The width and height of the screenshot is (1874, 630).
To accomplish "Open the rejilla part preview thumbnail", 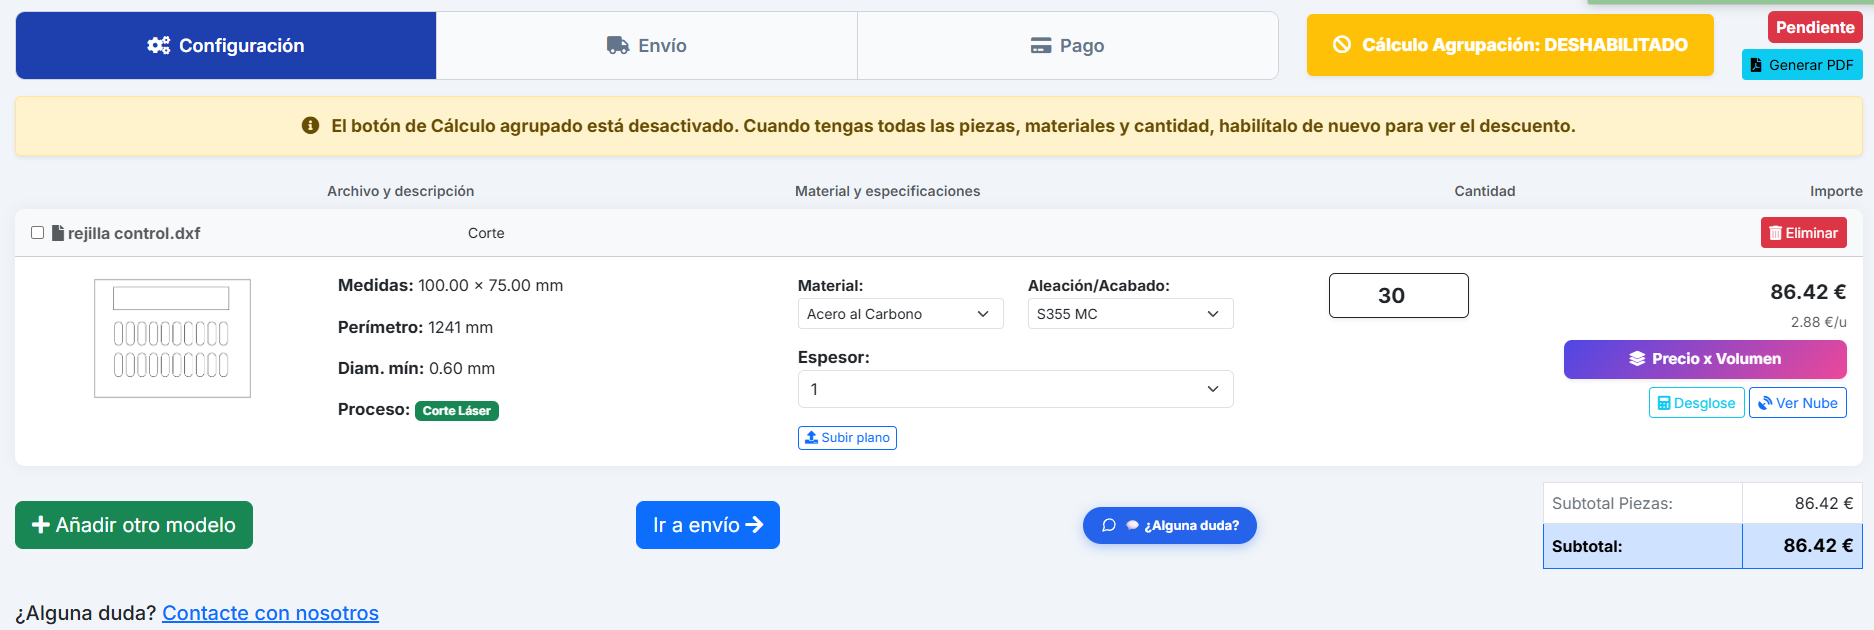I will click(172, 338).
